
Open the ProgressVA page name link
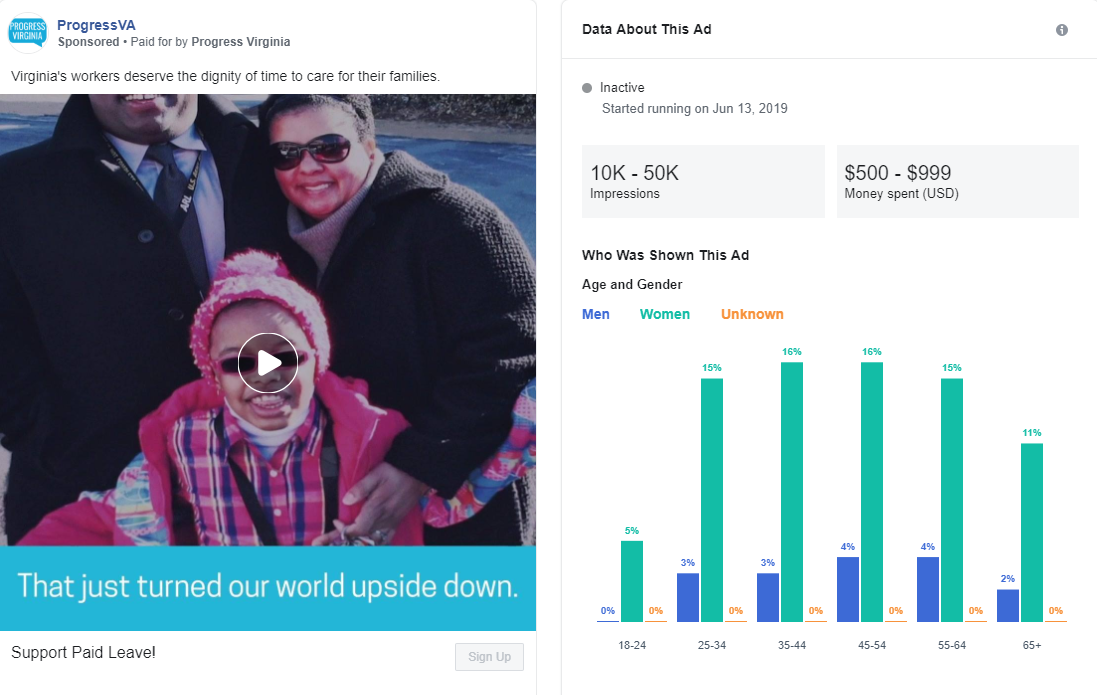click(96, 24)
